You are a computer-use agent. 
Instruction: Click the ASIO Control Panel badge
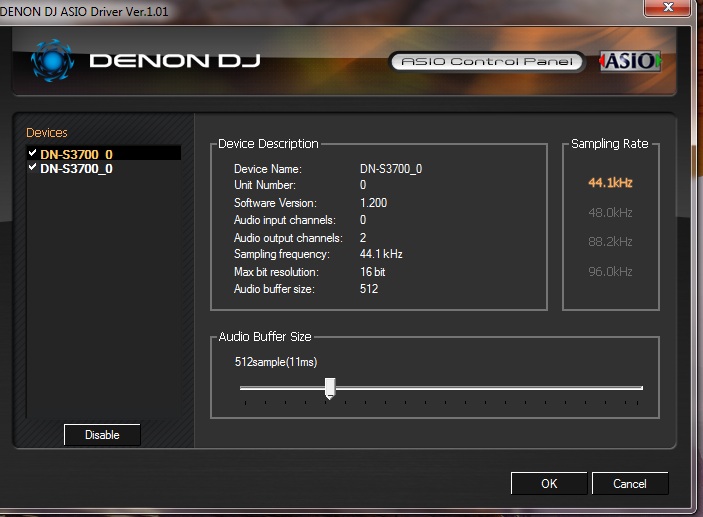[486, 62]
